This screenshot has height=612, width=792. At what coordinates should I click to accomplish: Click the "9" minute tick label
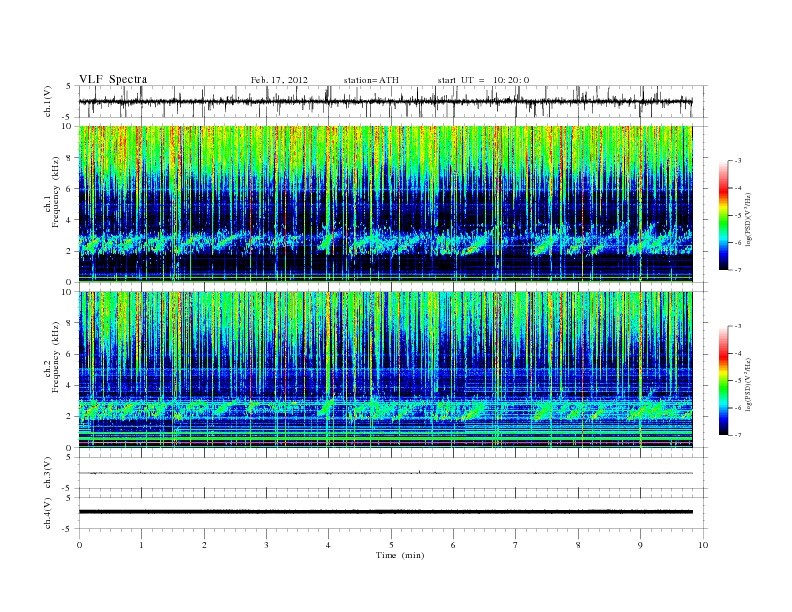(x=640, y=545)
